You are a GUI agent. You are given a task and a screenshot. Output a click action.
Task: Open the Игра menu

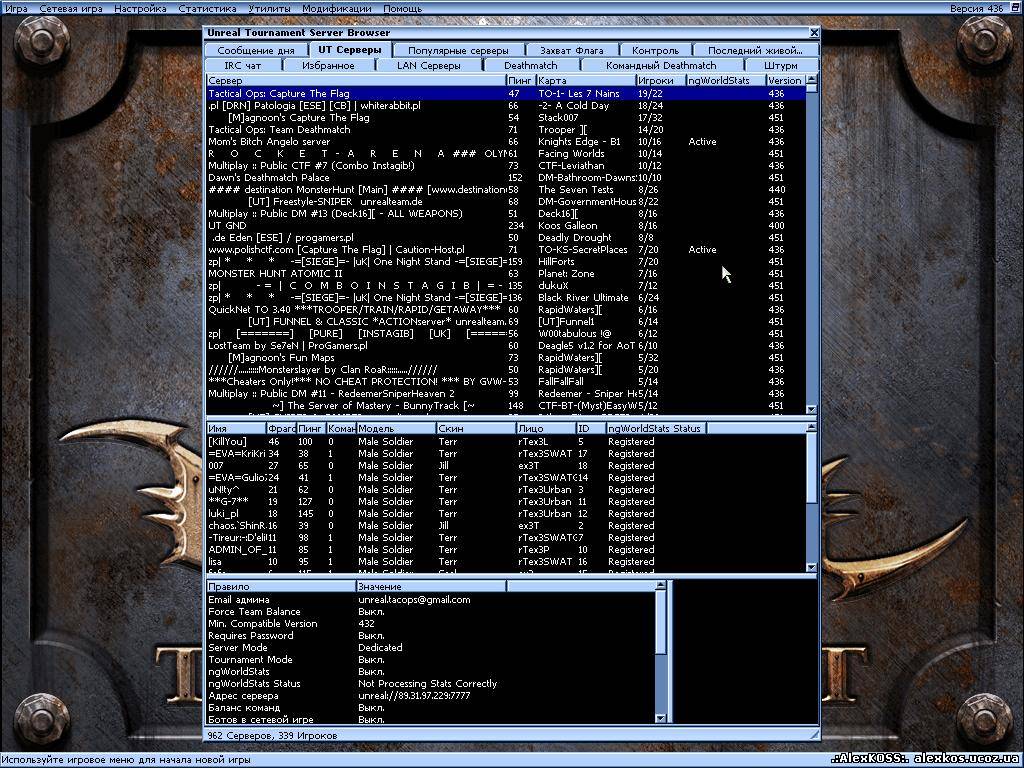click(x=16, y=8)
